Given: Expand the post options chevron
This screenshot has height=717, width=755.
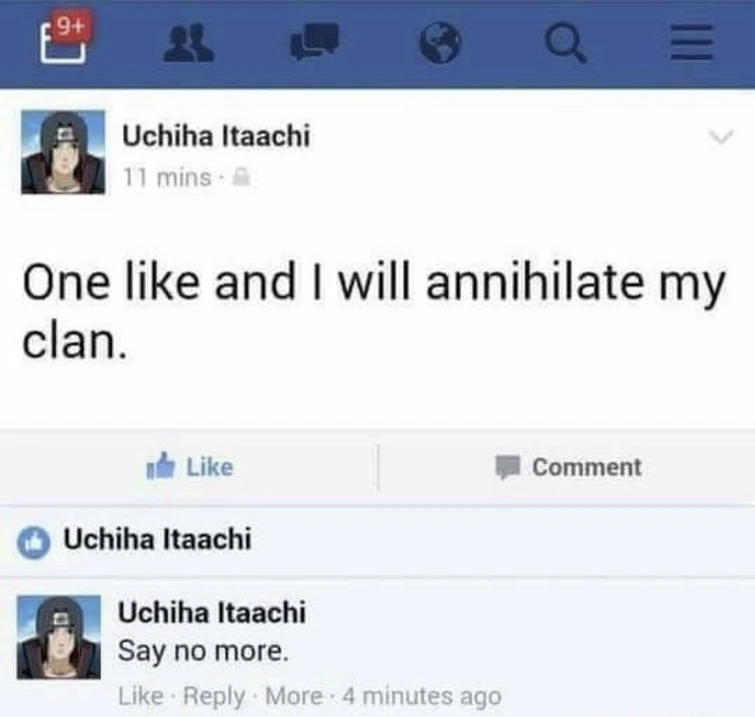Looking at the screenshot, I should coord(720,140).
